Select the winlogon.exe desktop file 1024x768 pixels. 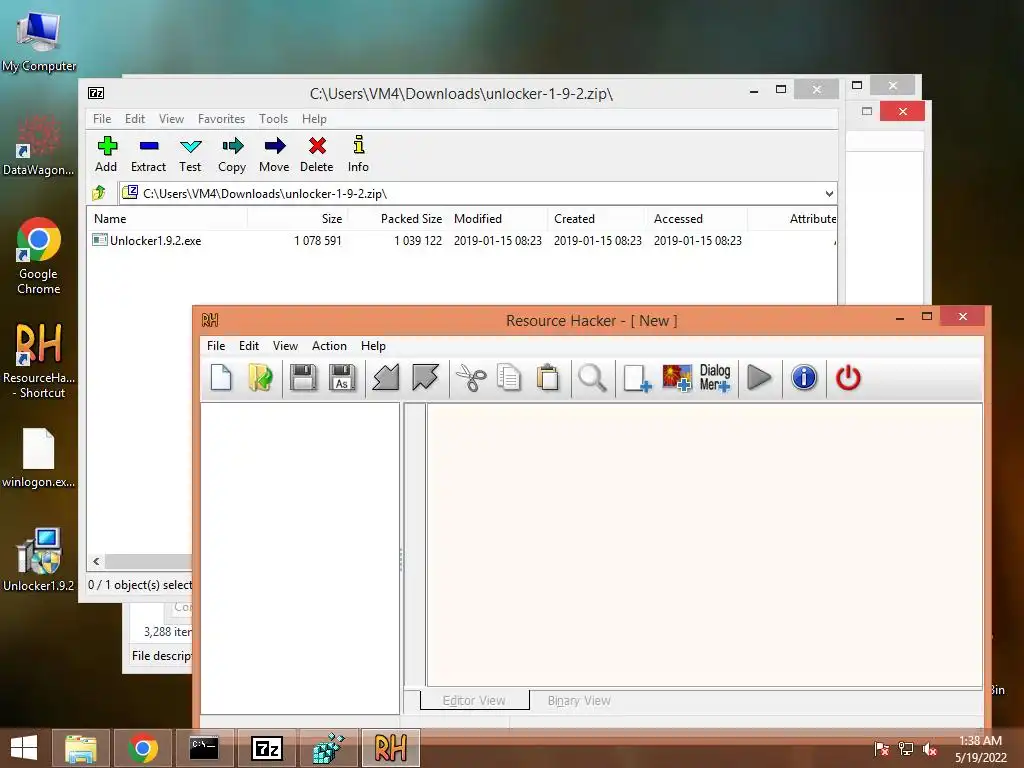[x=38, y=458]
